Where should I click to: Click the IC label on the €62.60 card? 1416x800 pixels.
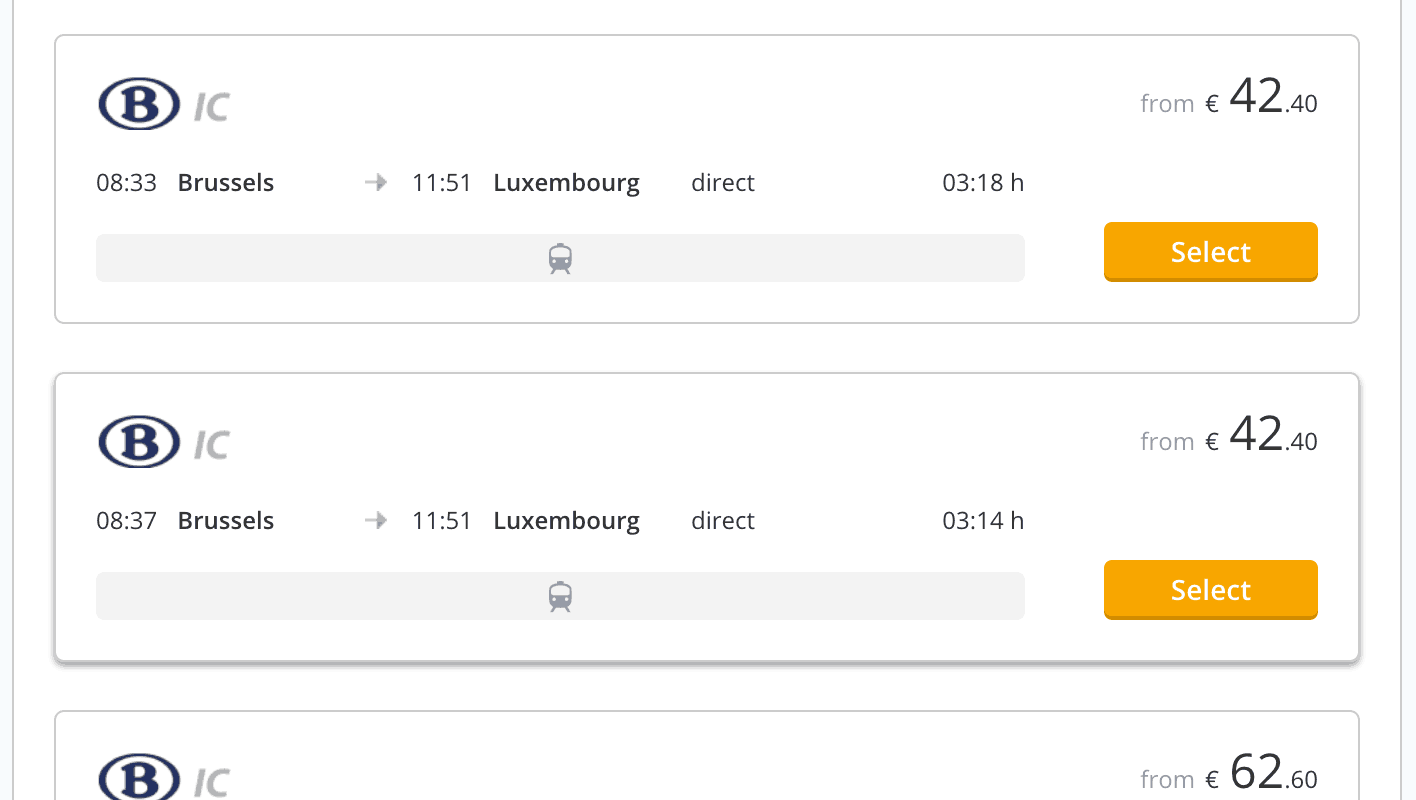[x=212, y=782]
